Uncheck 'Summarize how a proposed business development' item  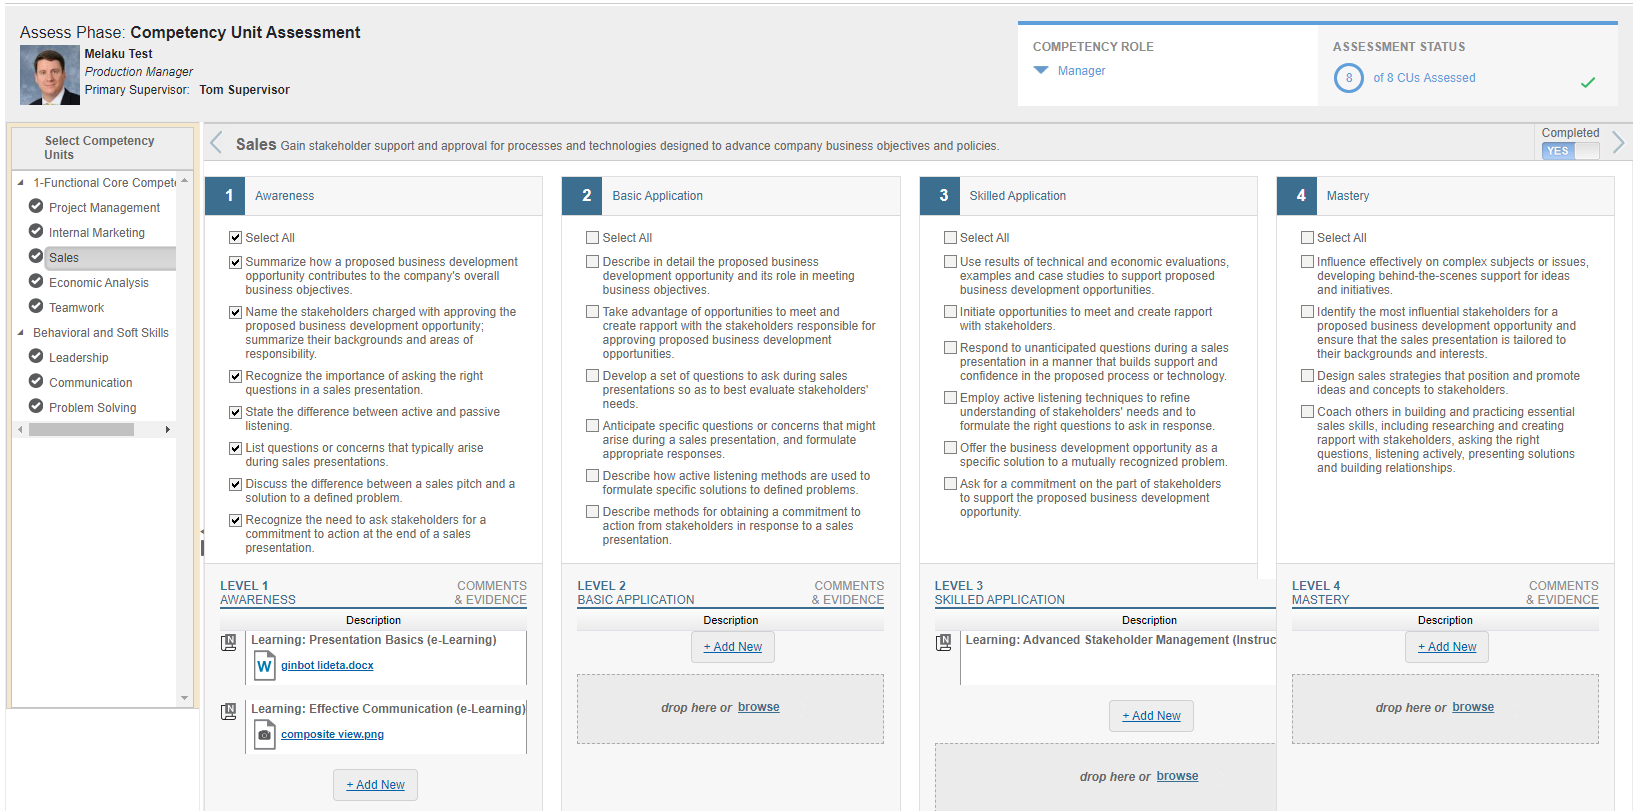[235, 262]
